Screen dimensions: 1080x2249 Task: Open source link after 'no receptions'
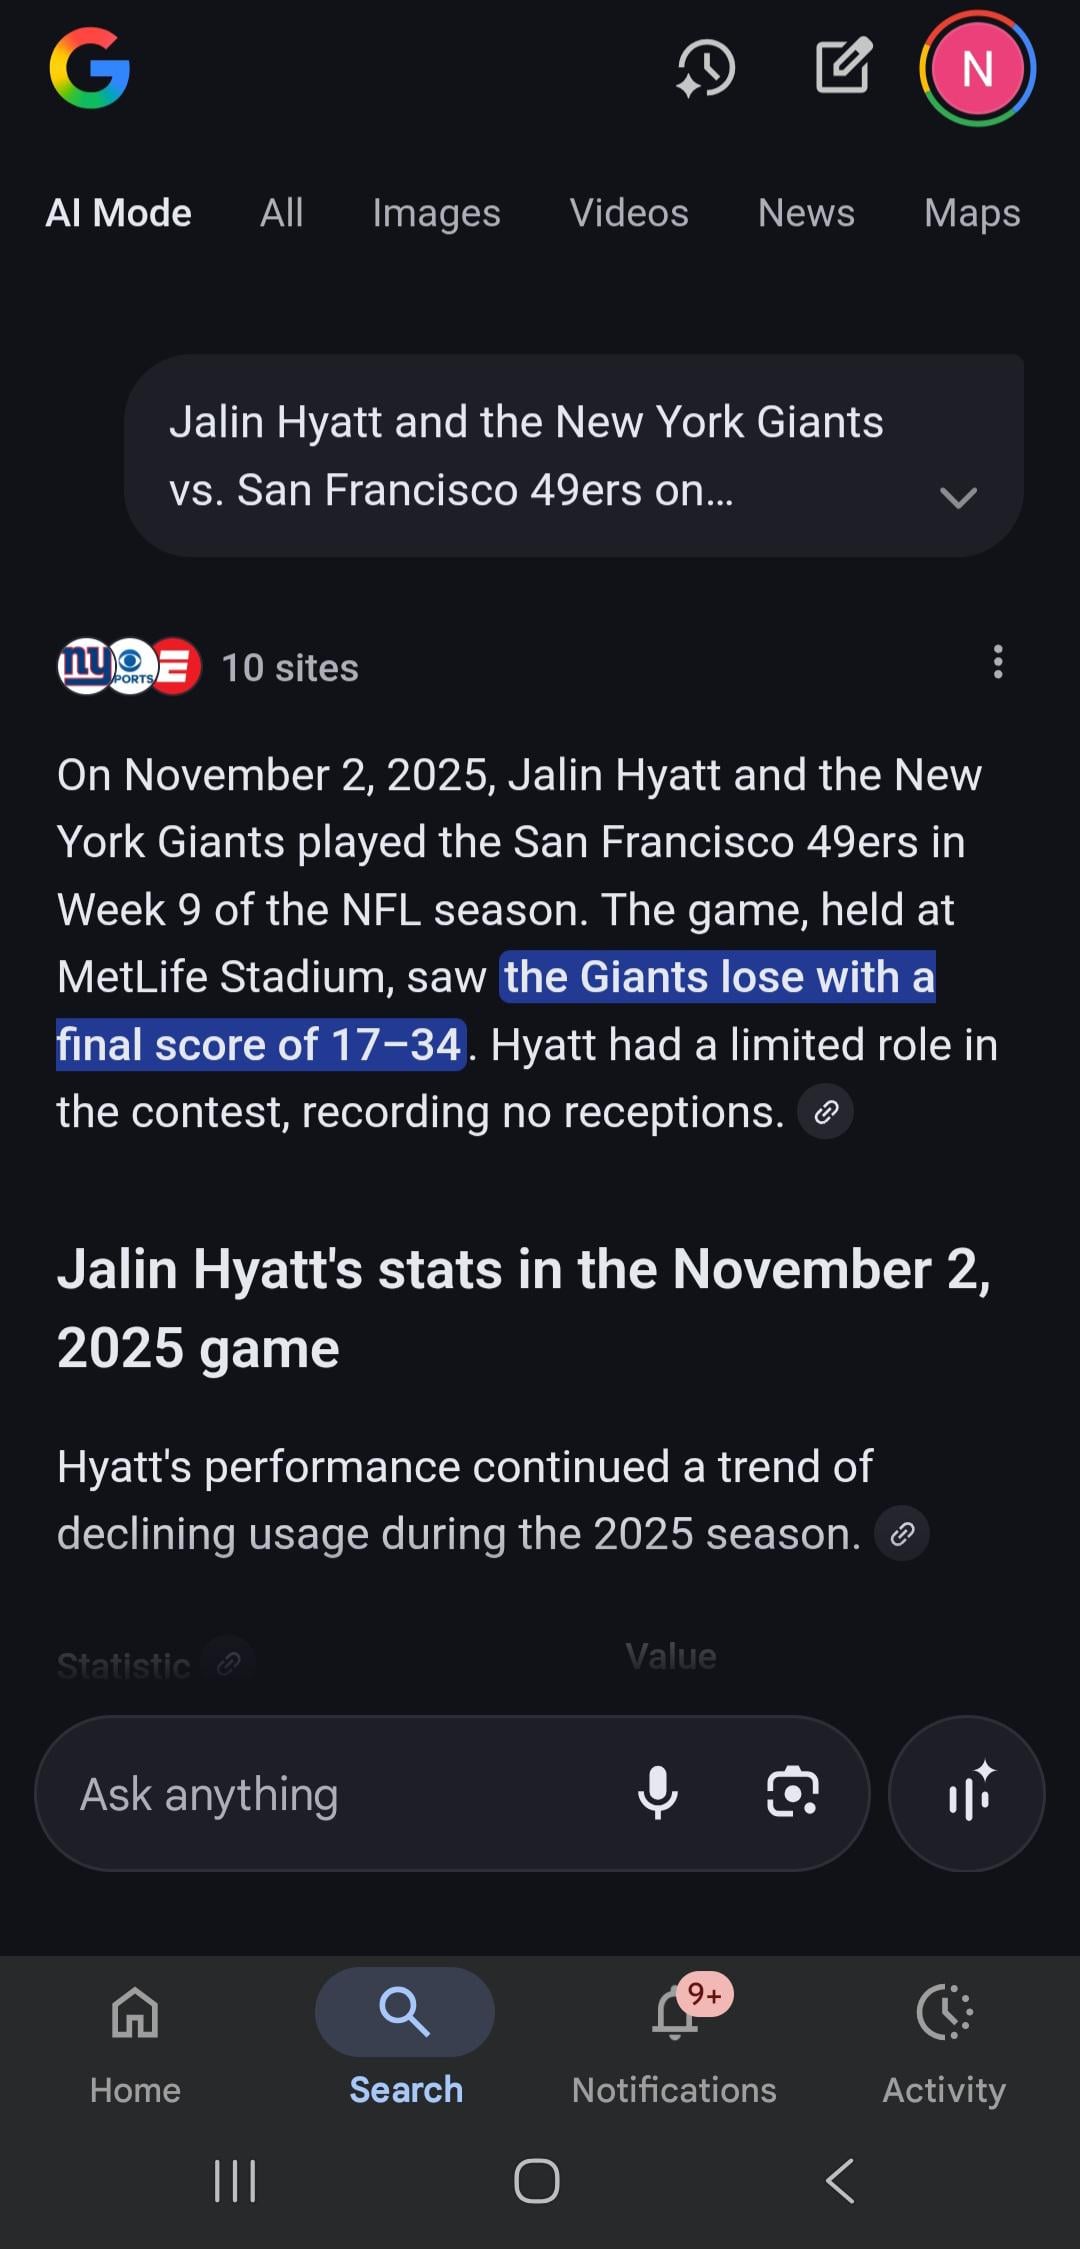point(825,1112)
